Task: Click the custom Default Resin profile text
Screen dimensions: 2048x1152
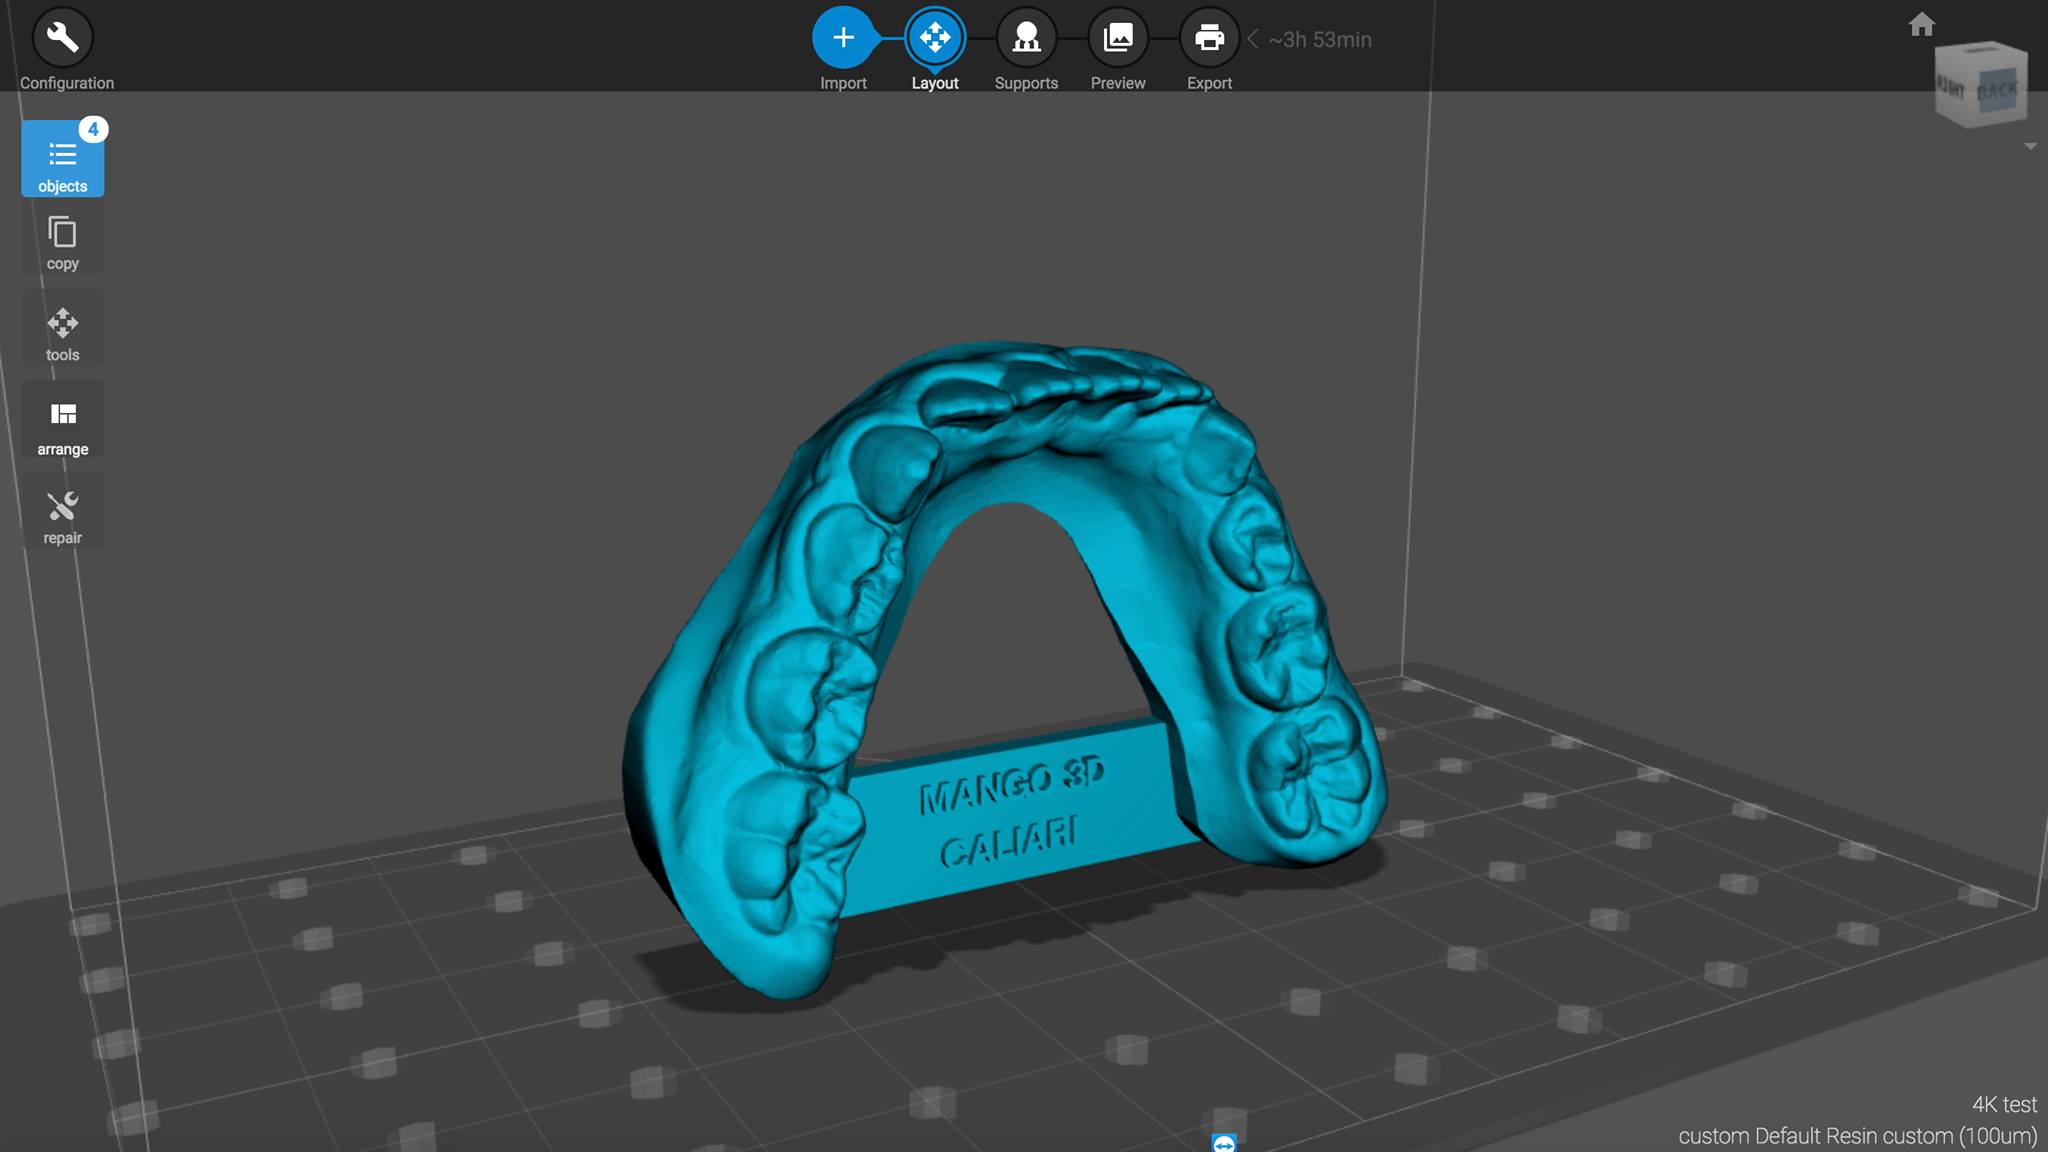Action: coord(1857,1136)
